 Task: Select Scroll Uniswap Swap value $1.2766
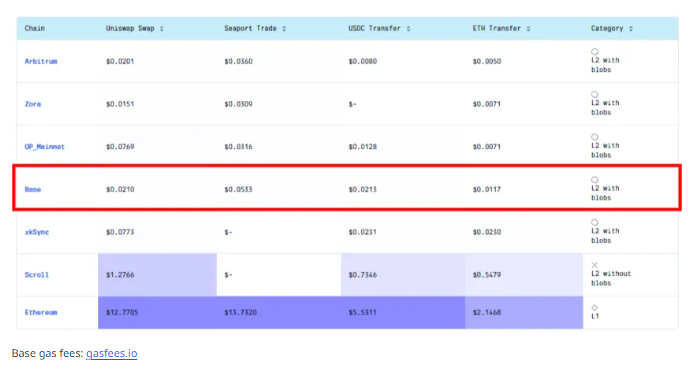(x=120, y=275)
